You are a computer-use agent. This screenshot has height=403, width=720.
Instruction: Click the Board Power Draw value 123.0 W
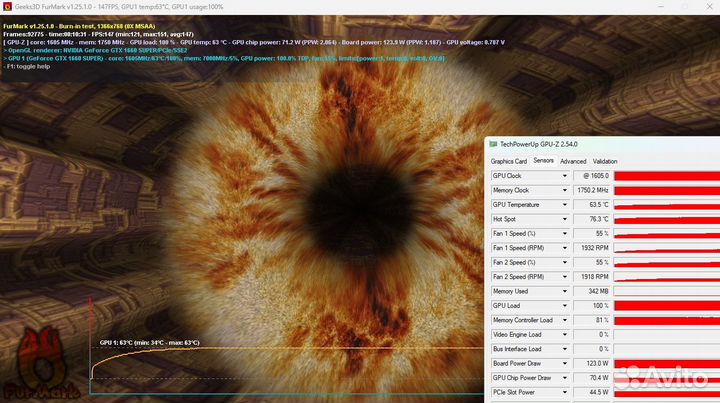pos(592,364)
